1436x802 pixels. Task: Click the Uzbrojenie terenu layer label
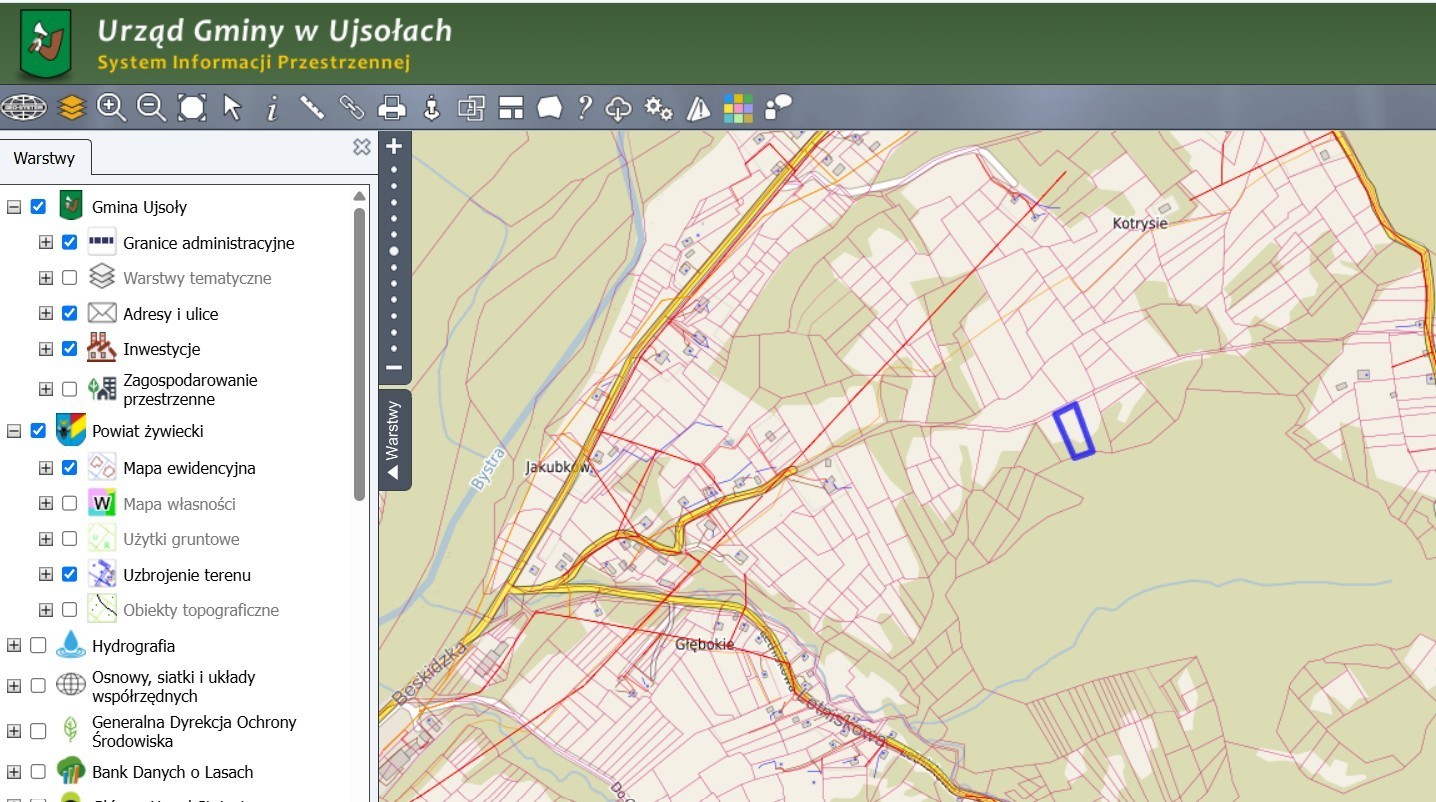187,575
